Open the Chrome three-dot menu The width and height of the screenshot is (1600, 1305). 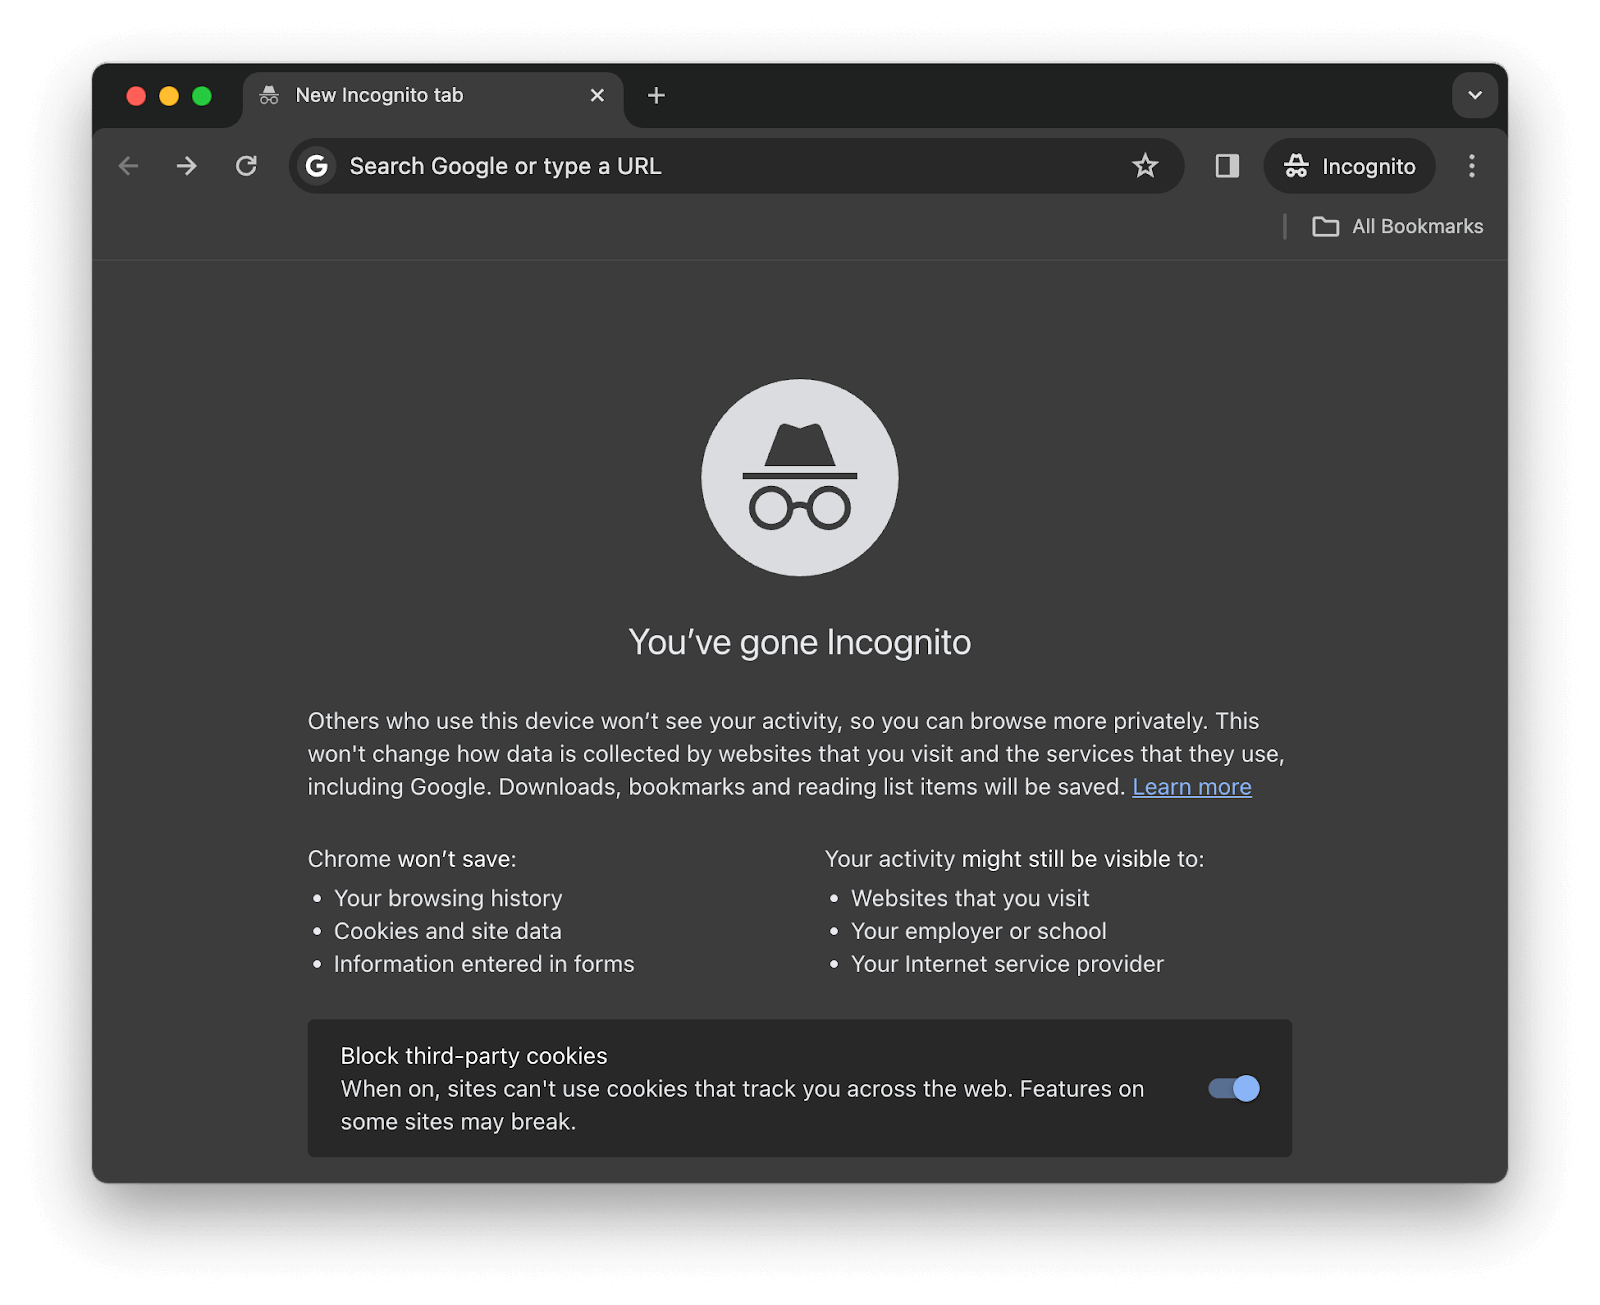tap(1471, 166)
